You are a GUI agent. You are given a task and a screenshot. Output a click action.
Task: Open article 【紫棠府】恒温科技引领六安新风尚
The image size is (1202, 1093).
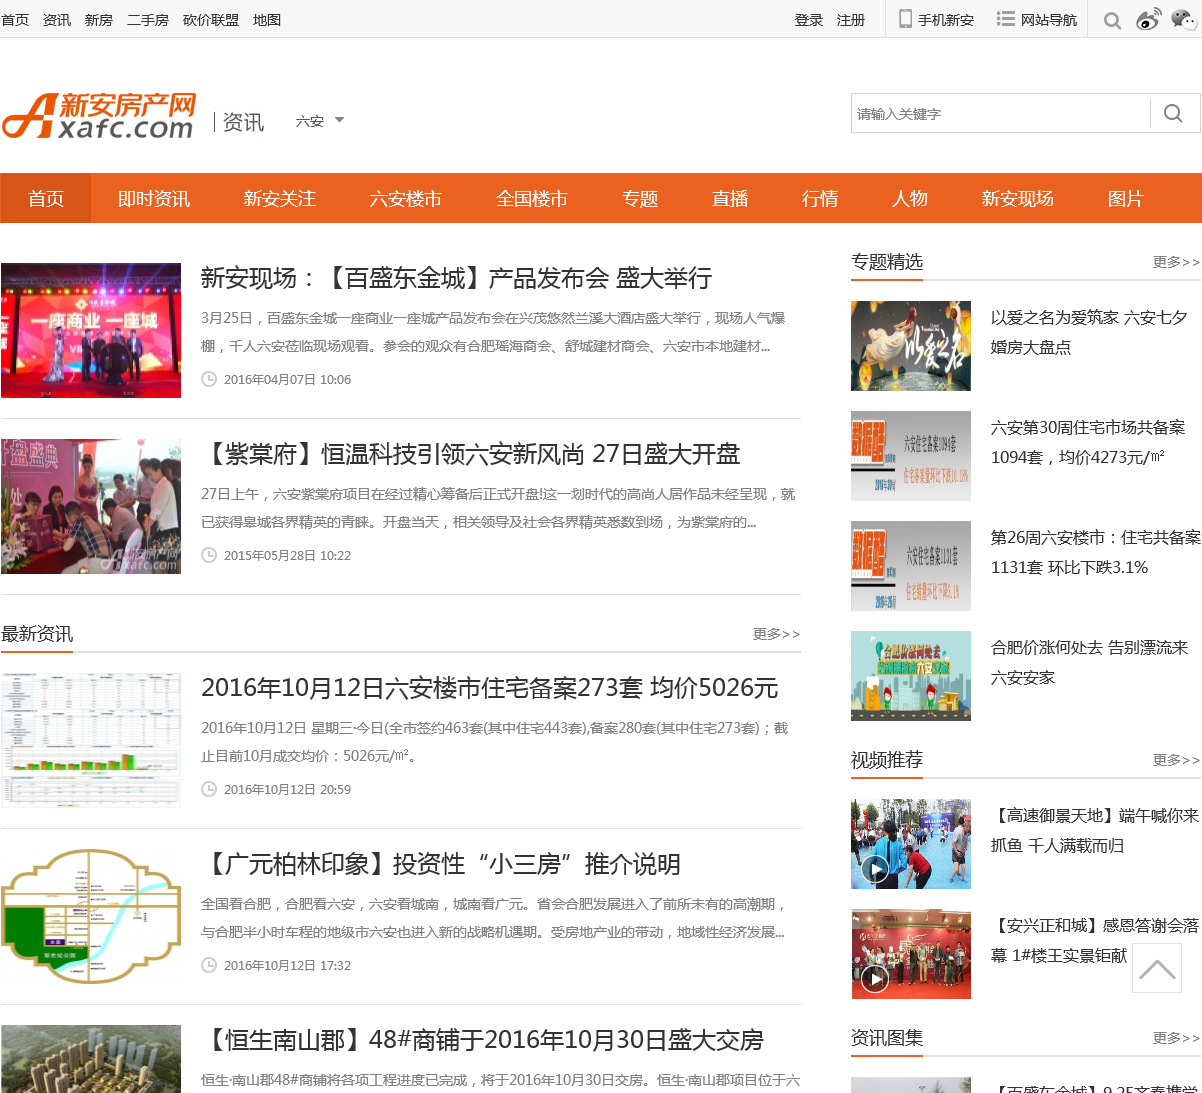[470, 455]
